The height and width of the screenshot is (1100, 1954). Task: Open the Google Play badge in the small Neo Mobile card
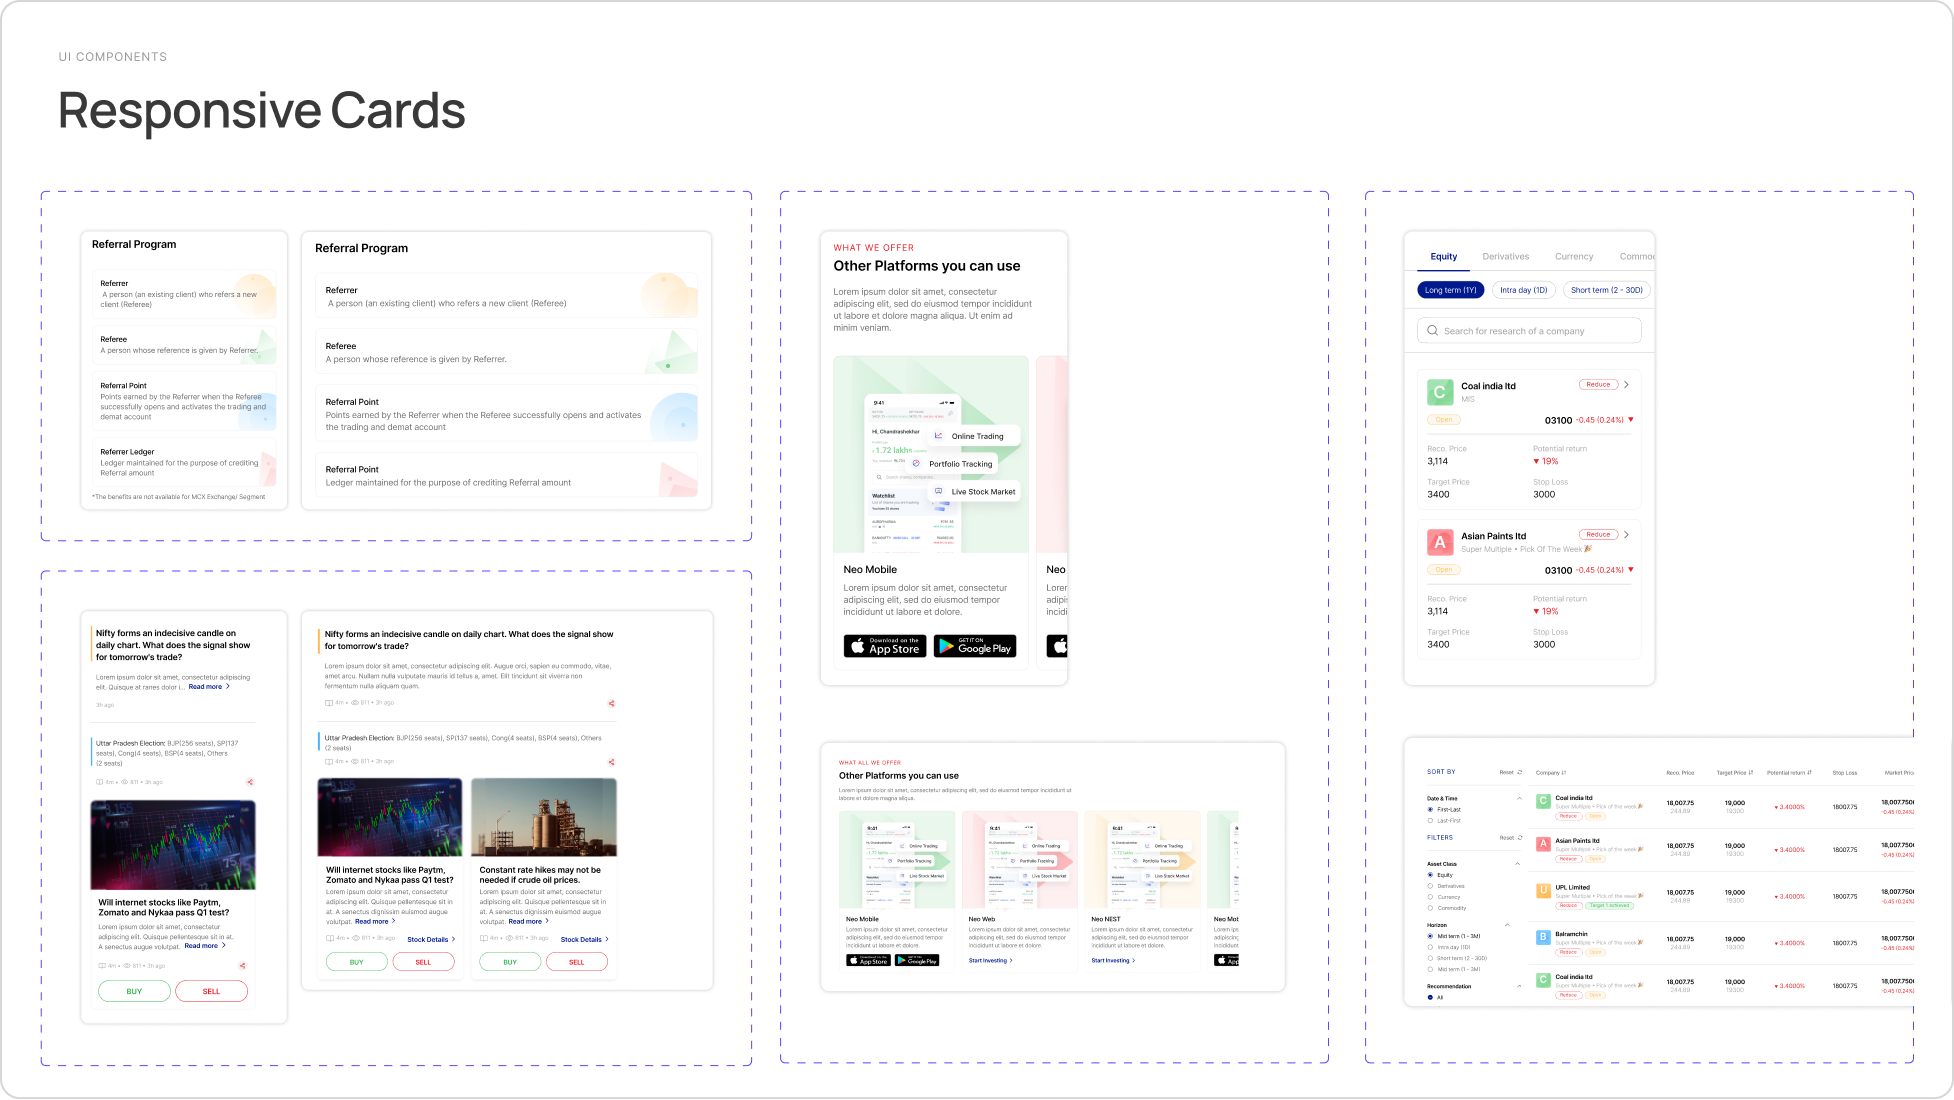pyautogui.click(x=917, y=960)
